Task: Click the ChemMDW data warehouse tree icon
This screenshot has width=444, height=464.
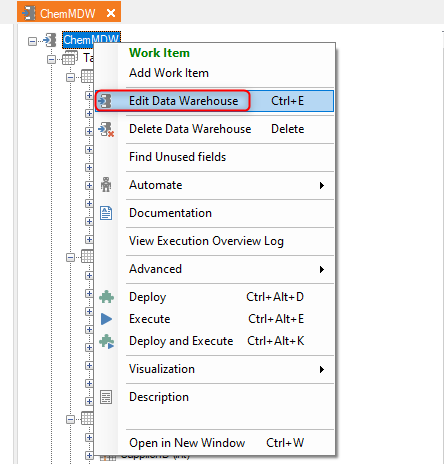Action: pos(50,40)
